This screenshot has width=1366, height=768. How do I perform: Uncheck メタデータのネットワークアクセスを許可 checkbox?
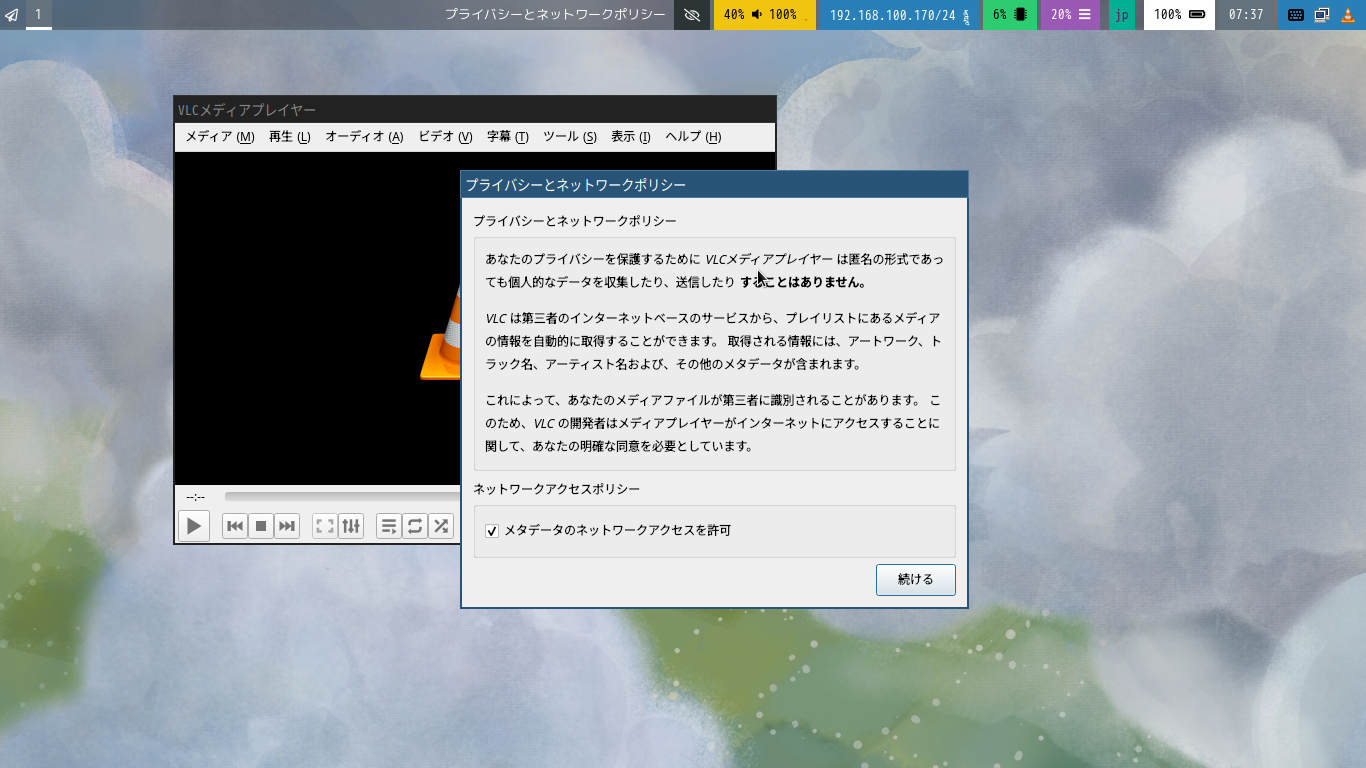[x=492, y=531]
